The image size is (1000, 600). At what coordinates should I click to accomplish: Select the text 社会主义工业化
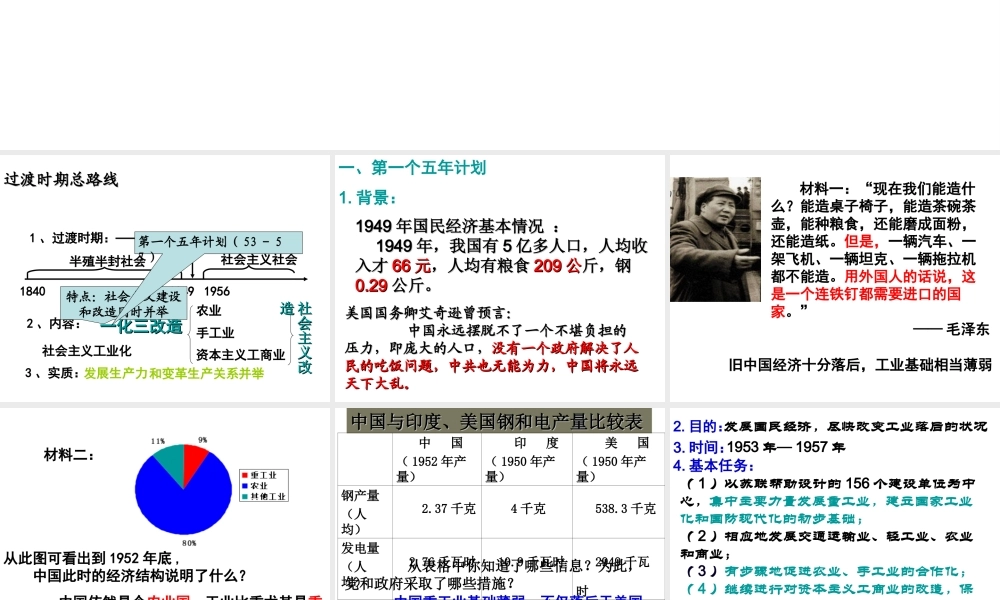[87, 351]
